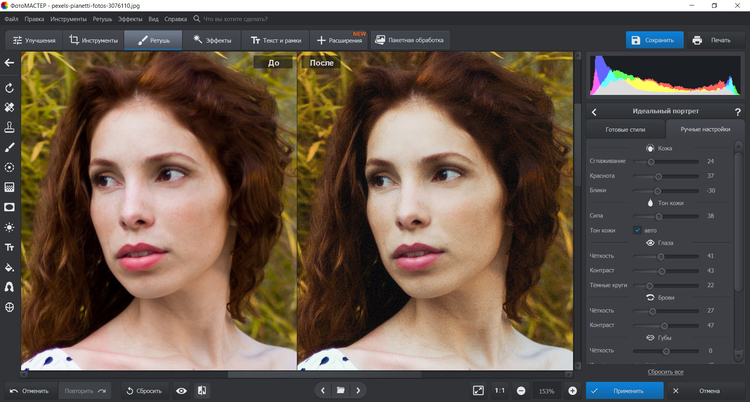Viewport: 750px width, 402px height.
Task: Switch to the 'Готовые стили' tab
Action: (x=624, y=129)
